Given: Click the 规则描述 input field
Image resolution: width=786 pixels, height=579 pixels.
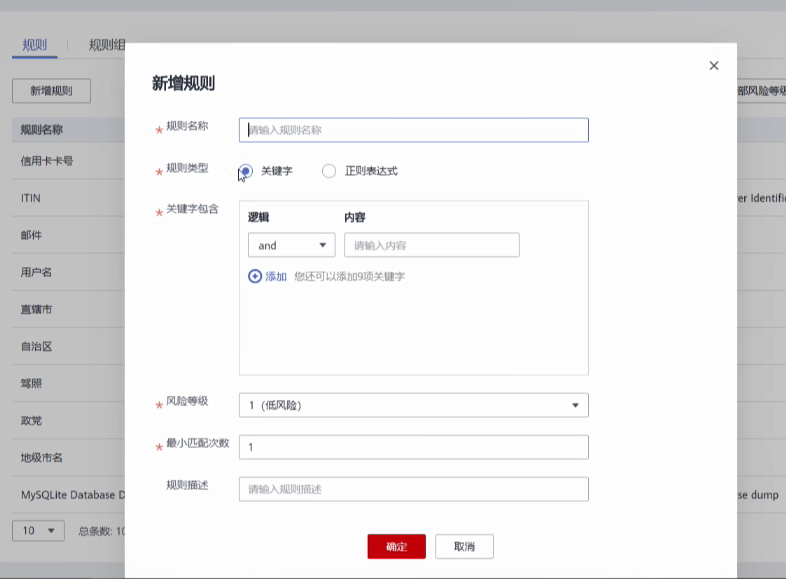Looking at the screenshot, I should (x=414, y=489).
